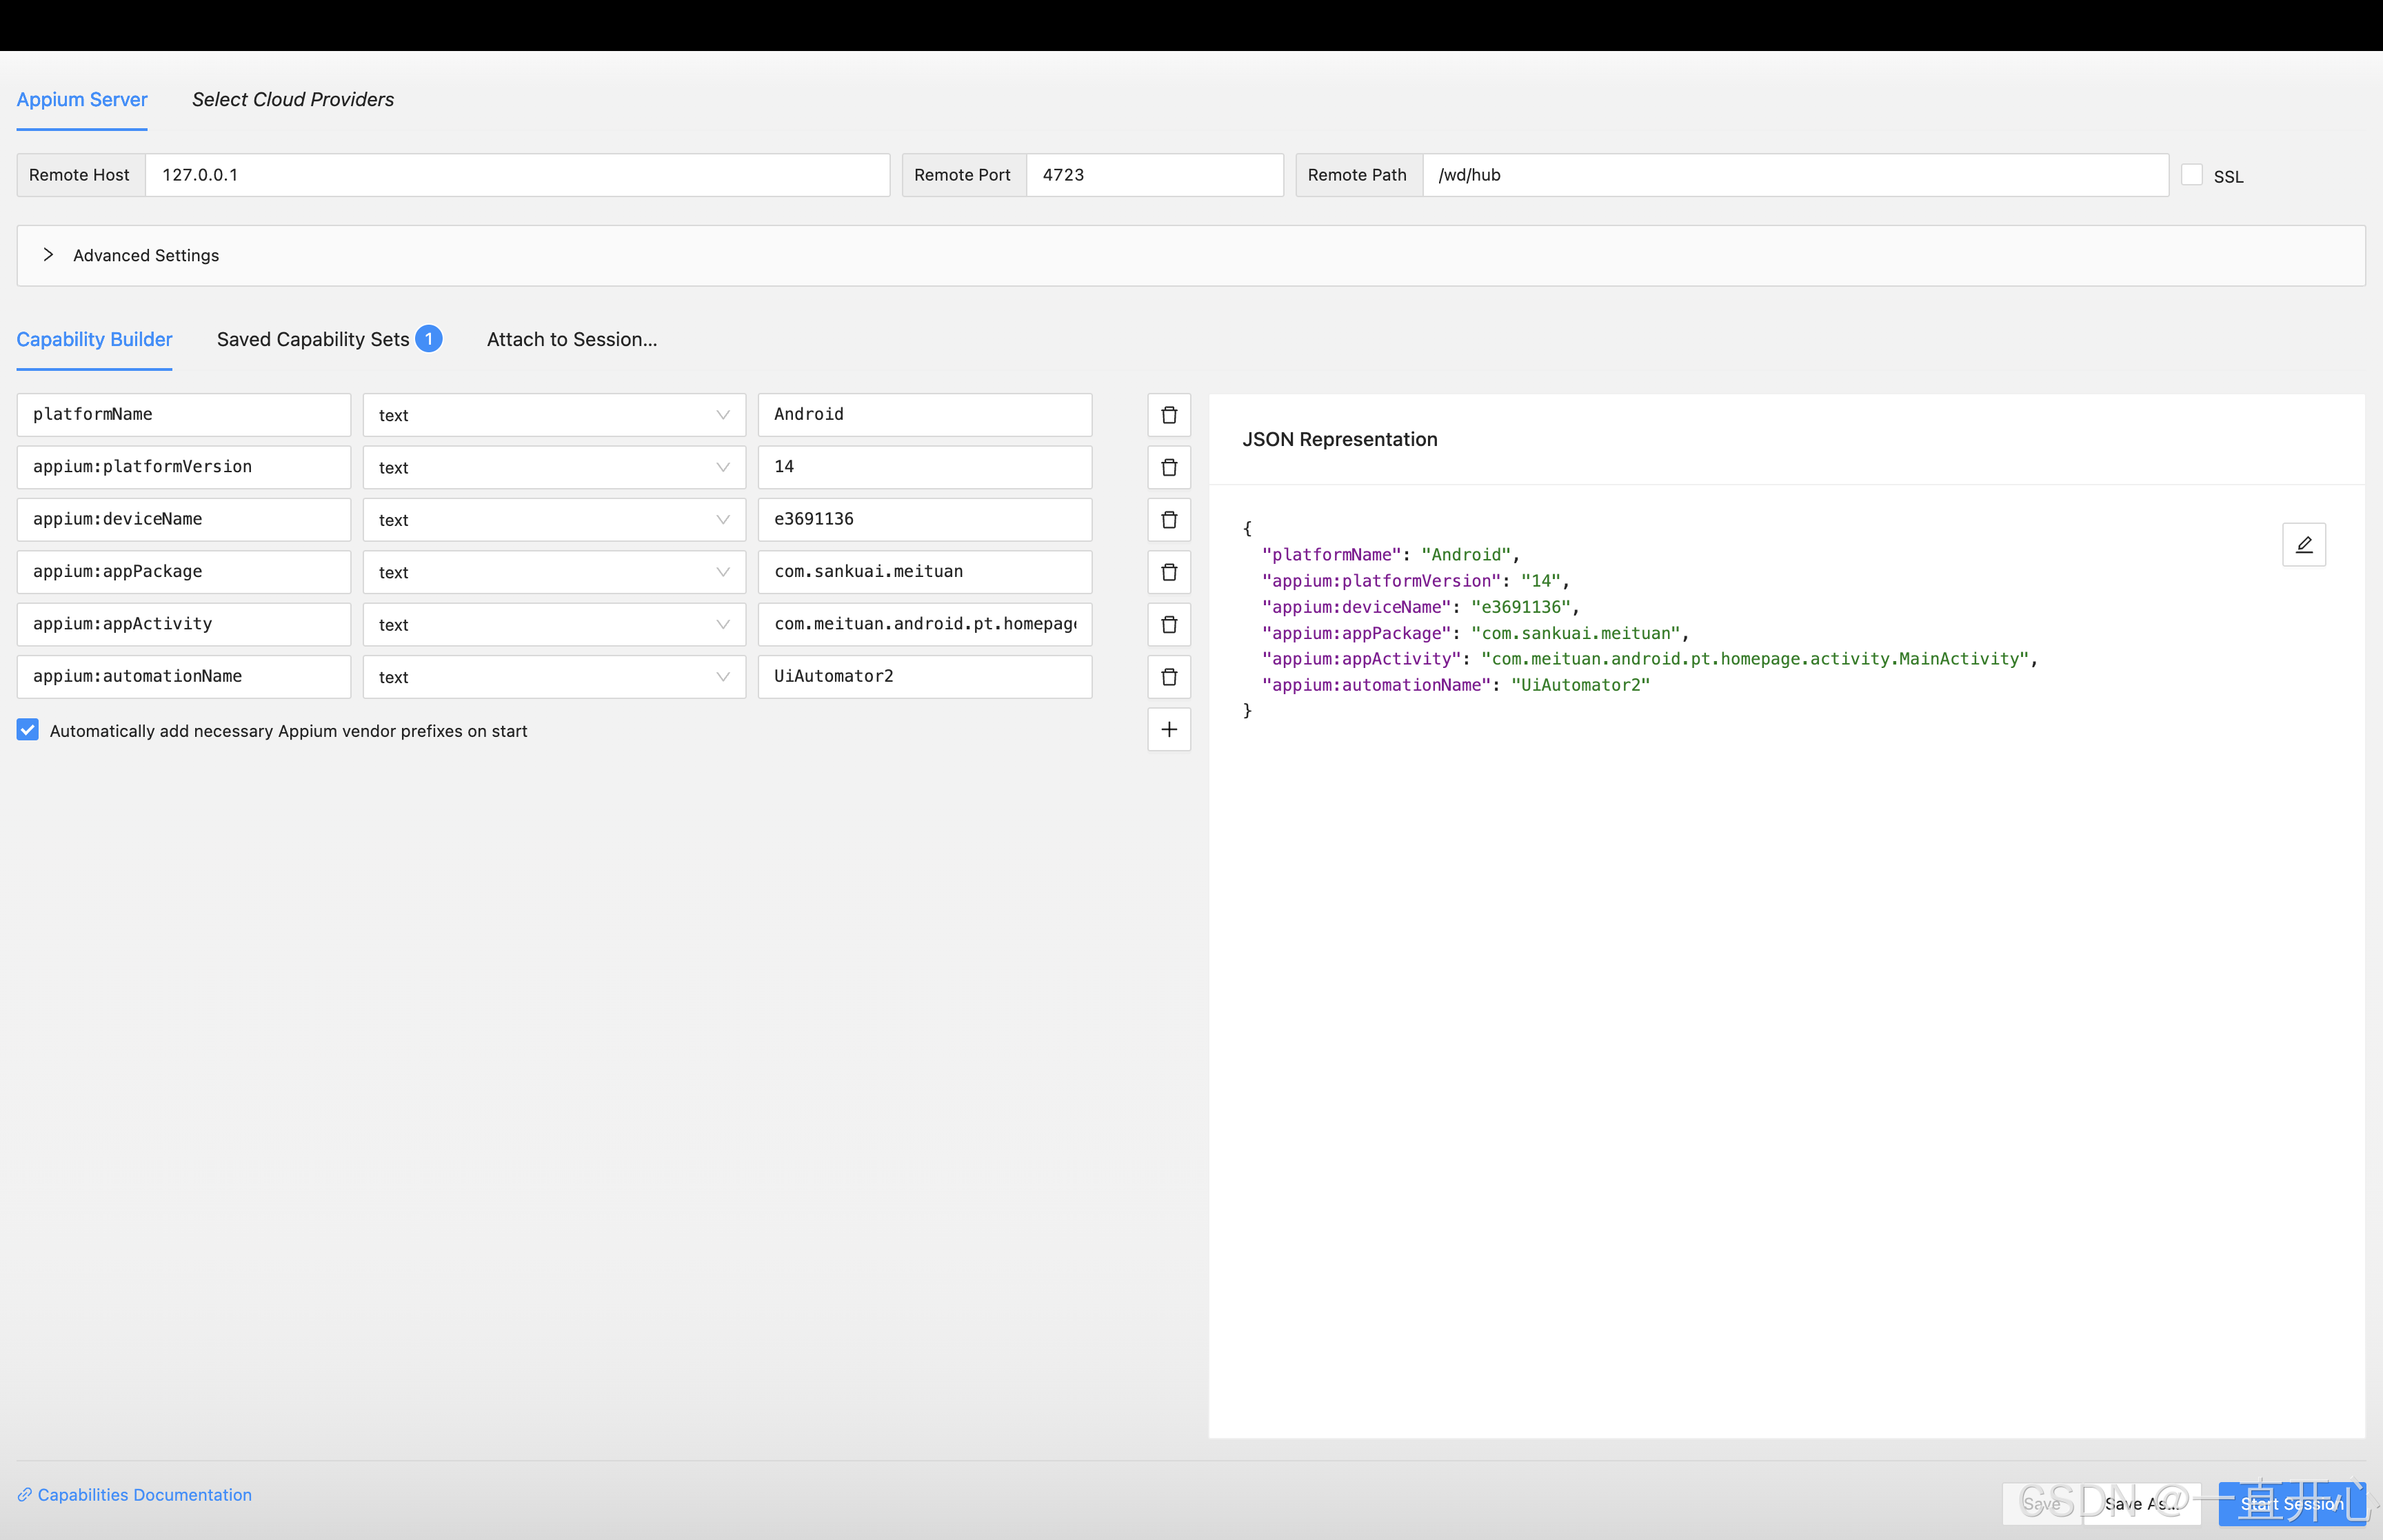
Task: Delete the appium:automationName capability row
Action: click(x=1168, y=677)
